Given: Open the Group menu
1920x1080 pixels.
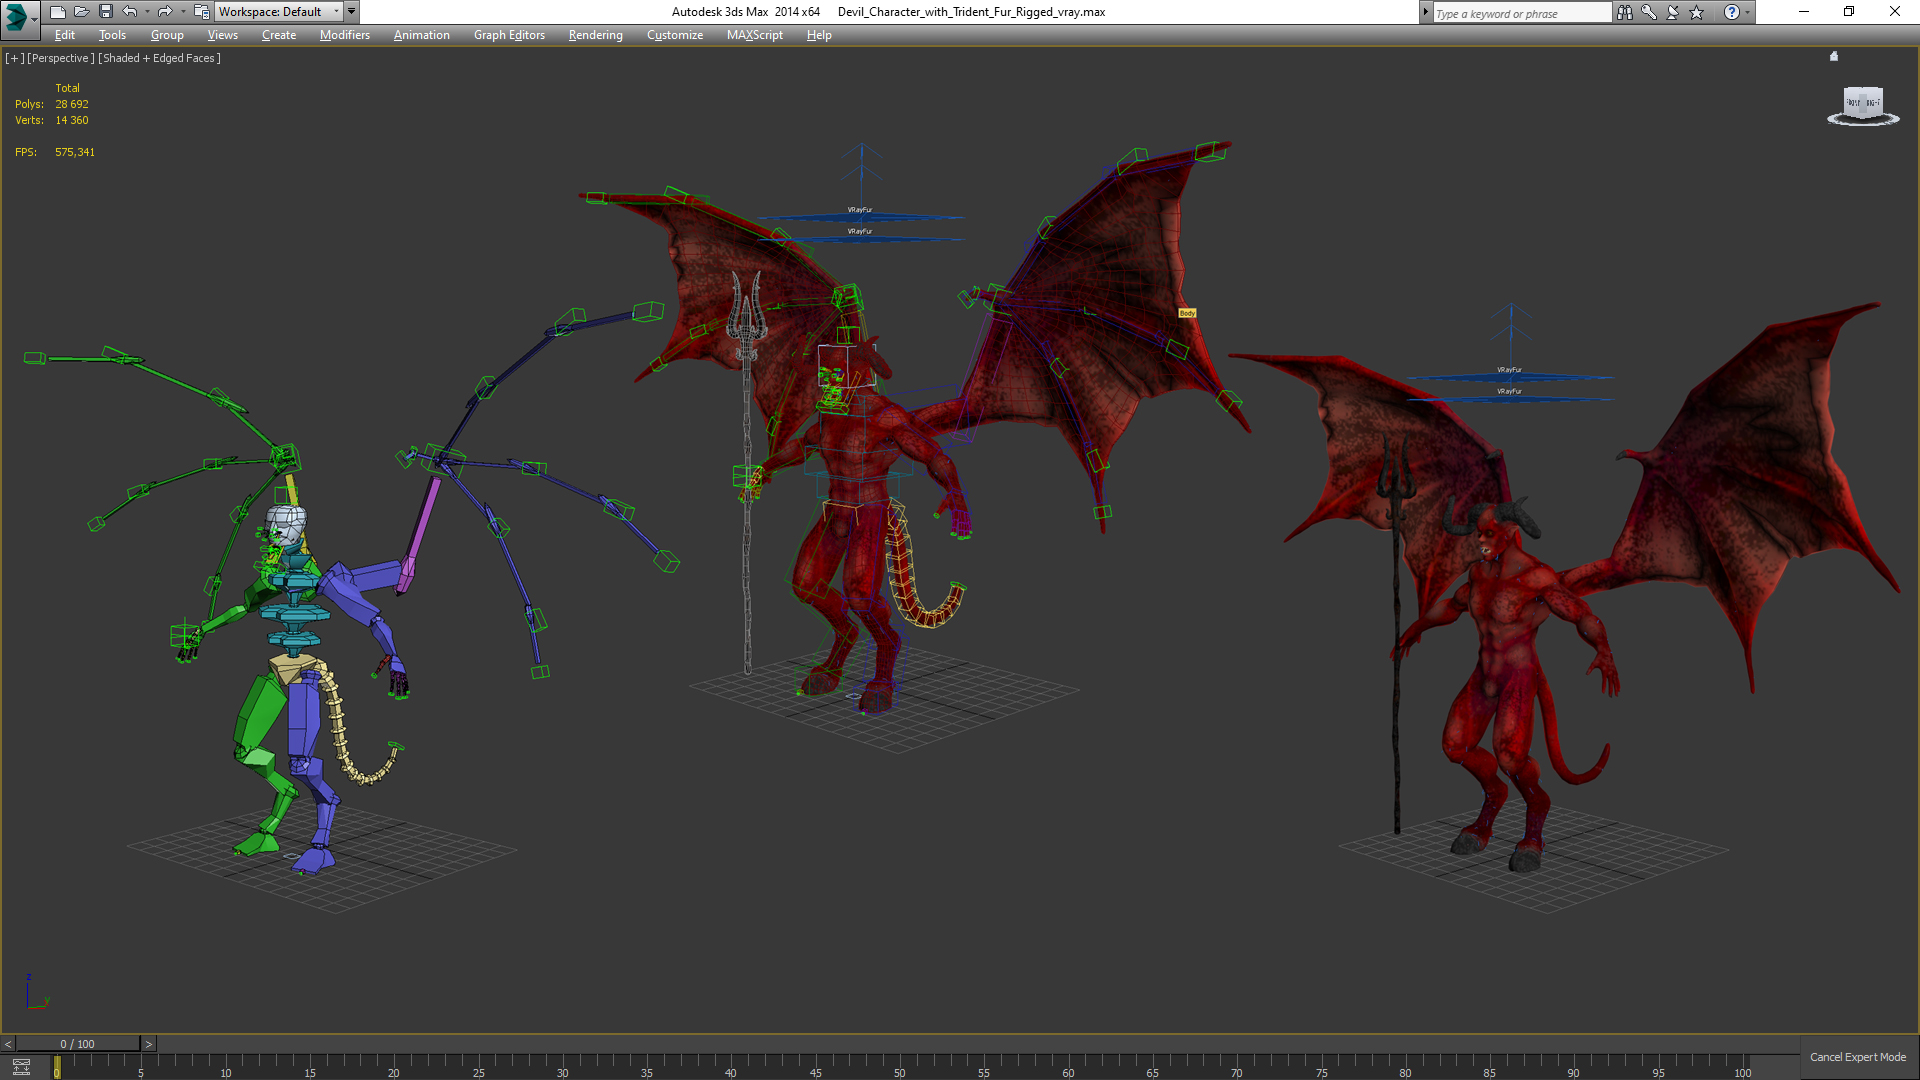Looking at the screenshot, I should pos(167,35).
